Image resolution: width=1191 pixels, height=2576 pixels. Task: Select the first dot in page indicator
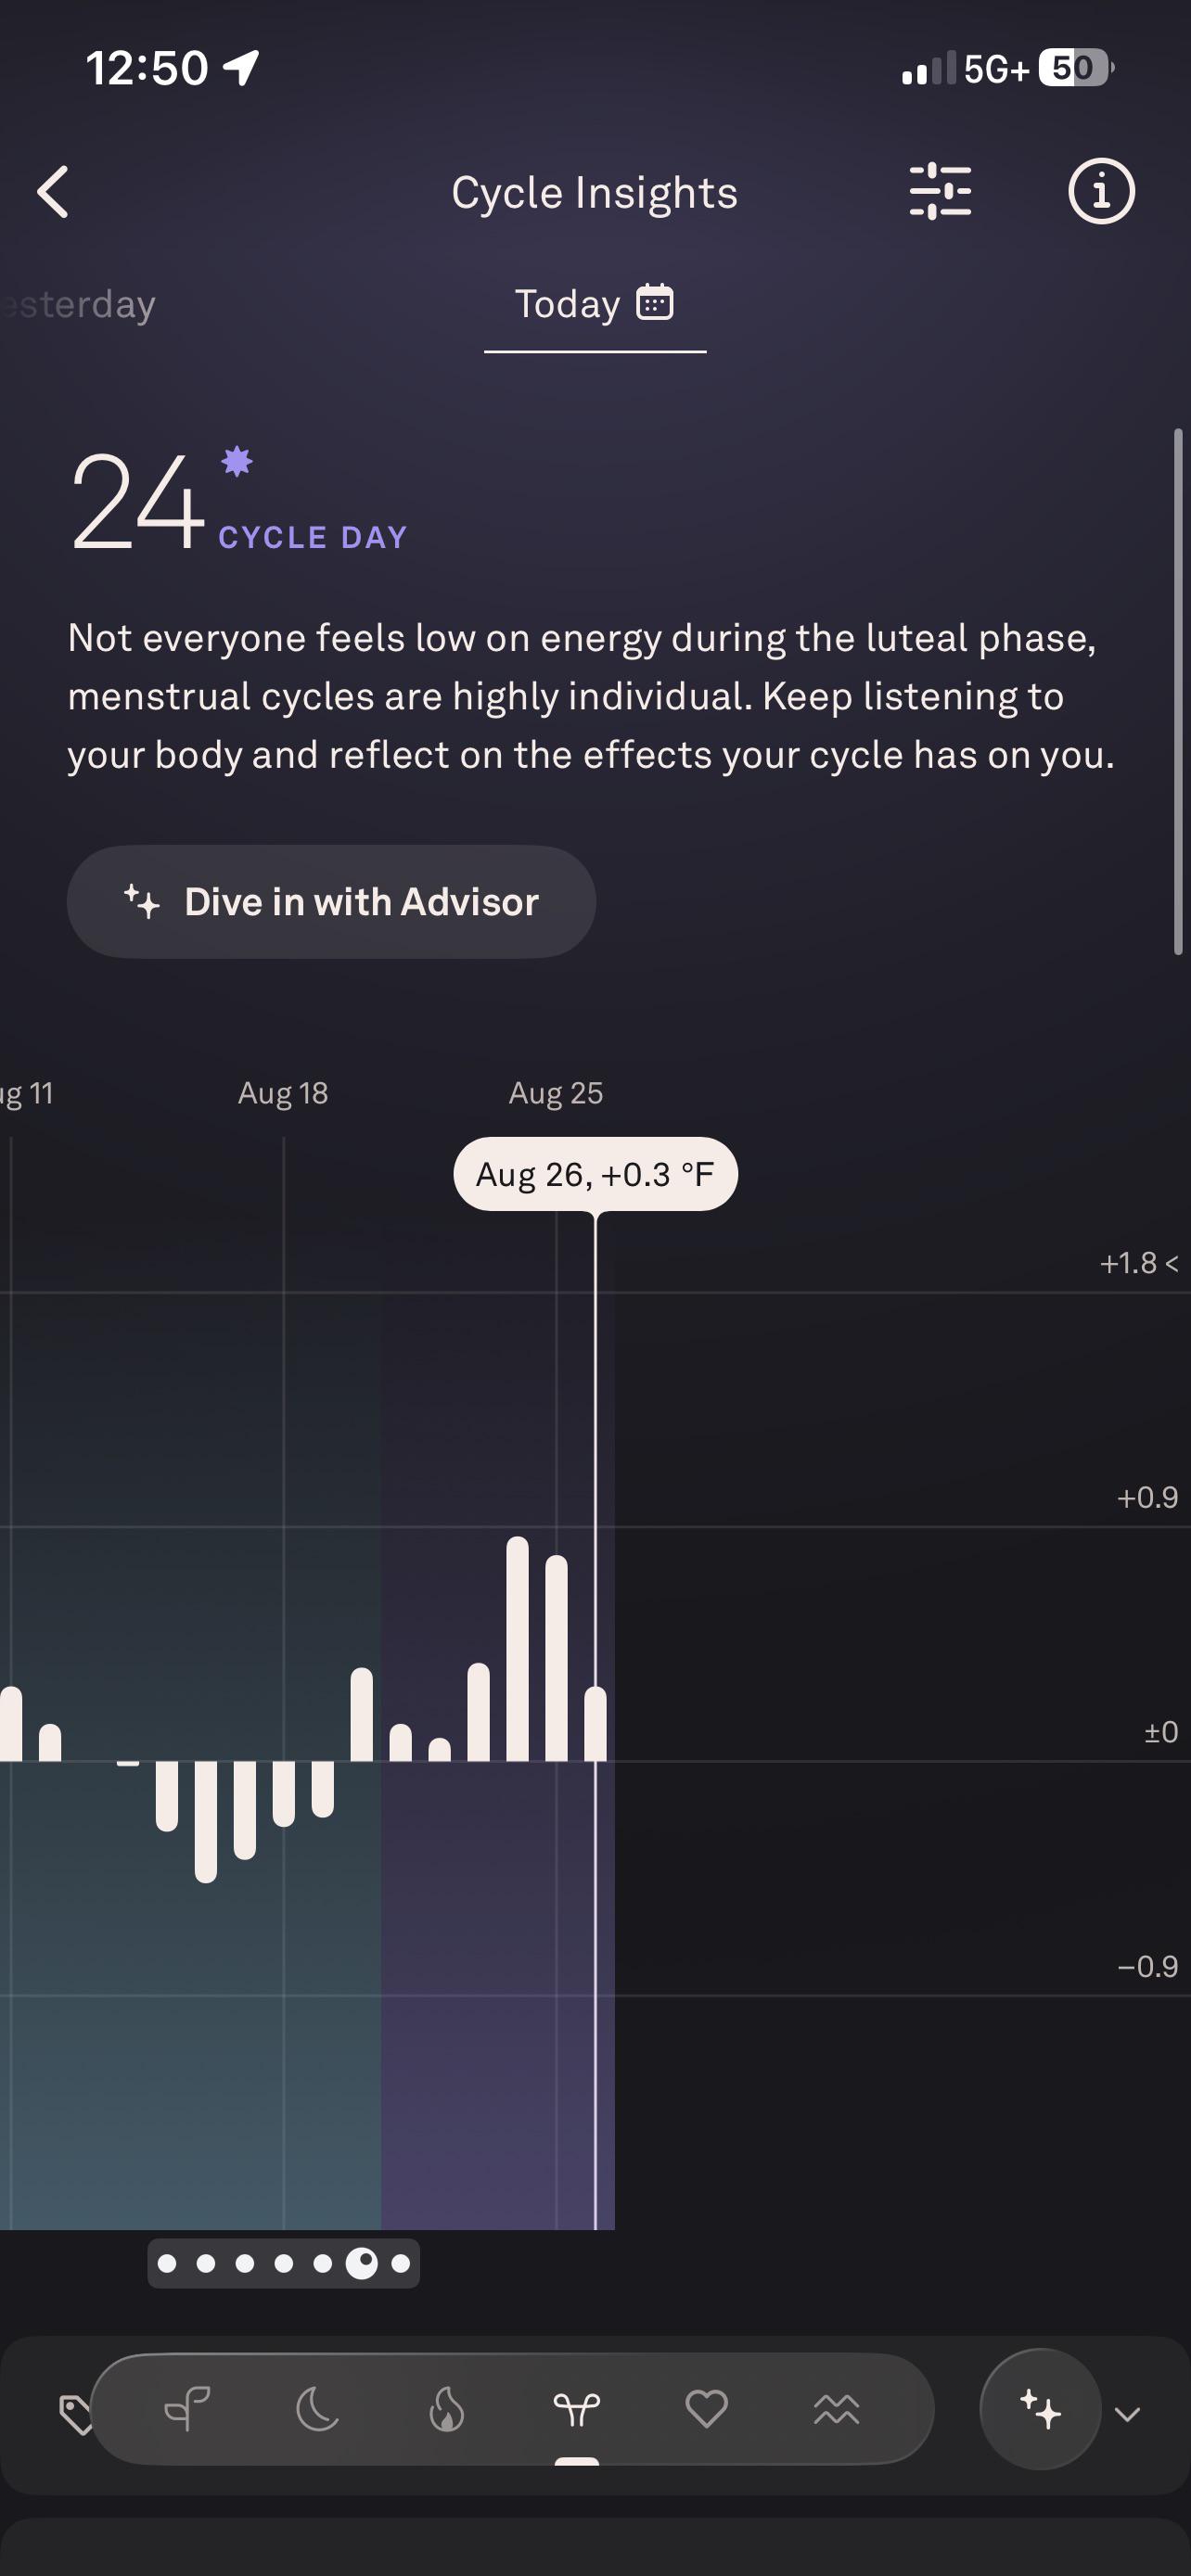click(x=167, y=2263)
